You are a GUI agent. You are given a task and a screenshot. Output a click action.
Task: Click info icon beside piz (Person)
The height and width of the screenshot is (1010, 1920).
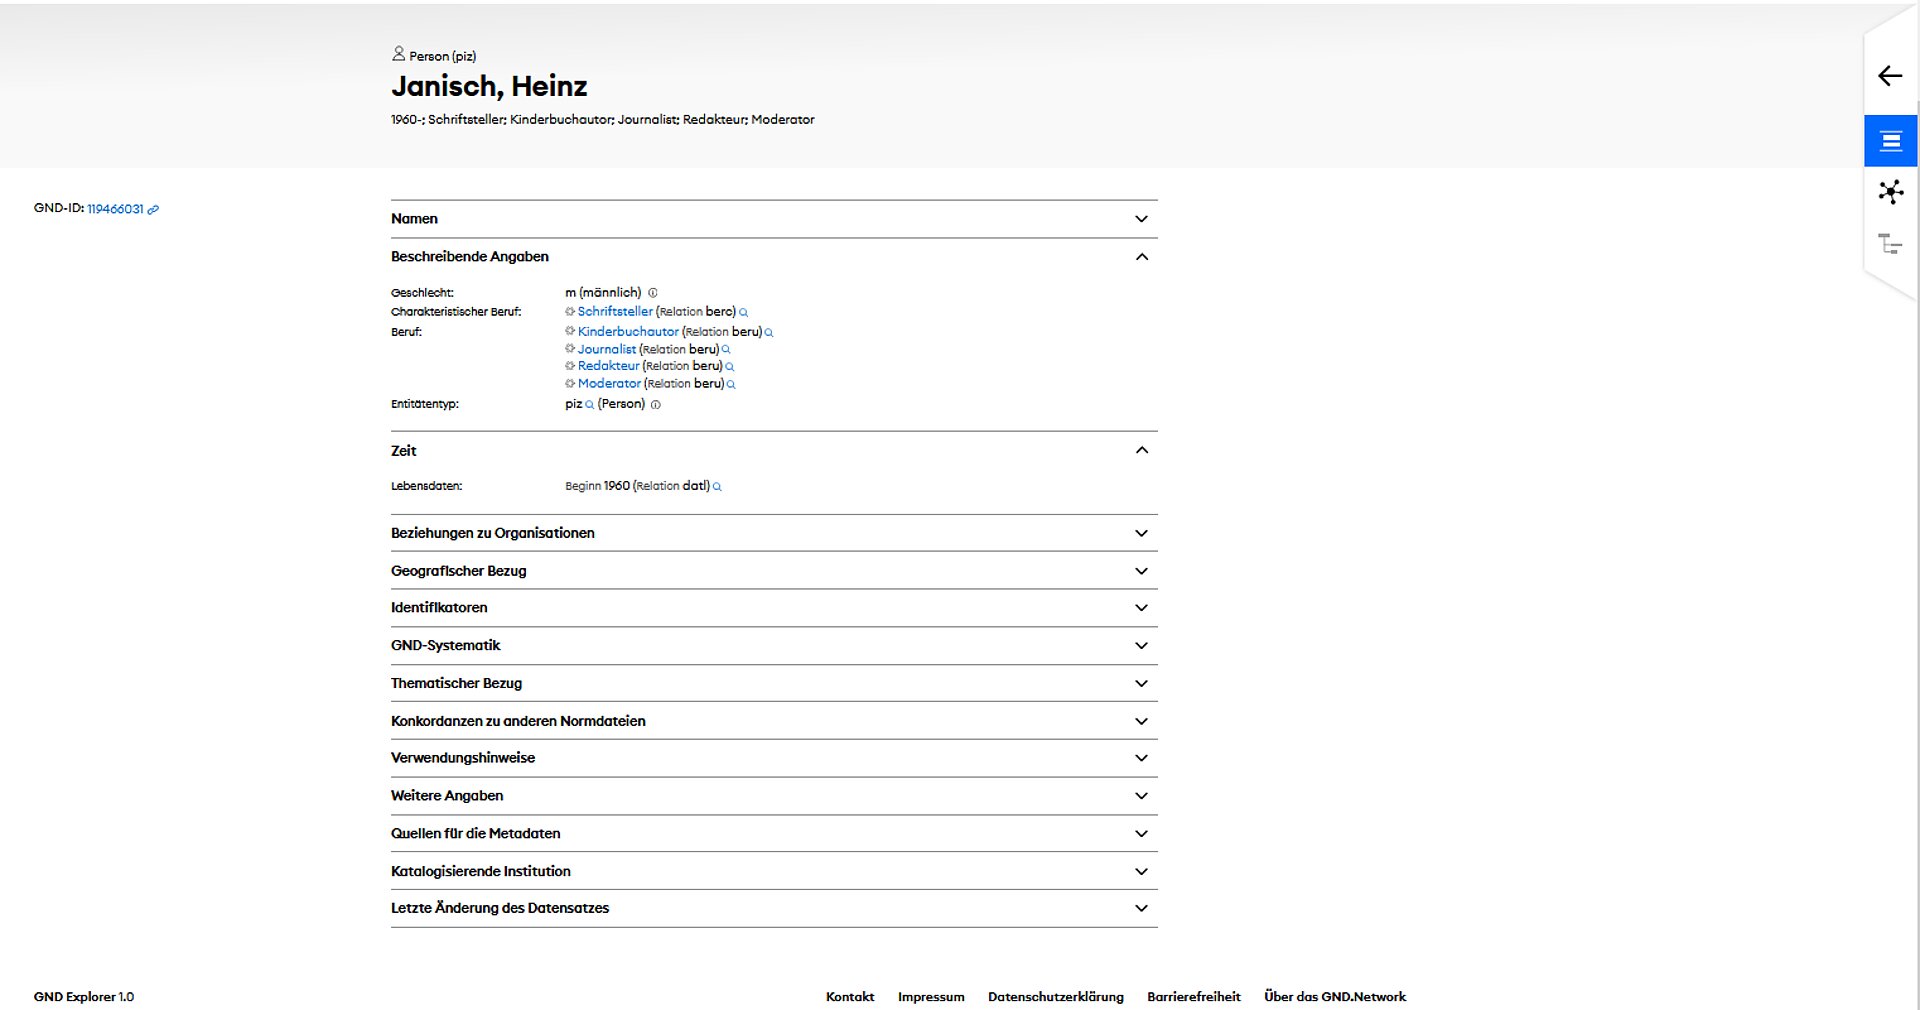[x=656, y=405]
